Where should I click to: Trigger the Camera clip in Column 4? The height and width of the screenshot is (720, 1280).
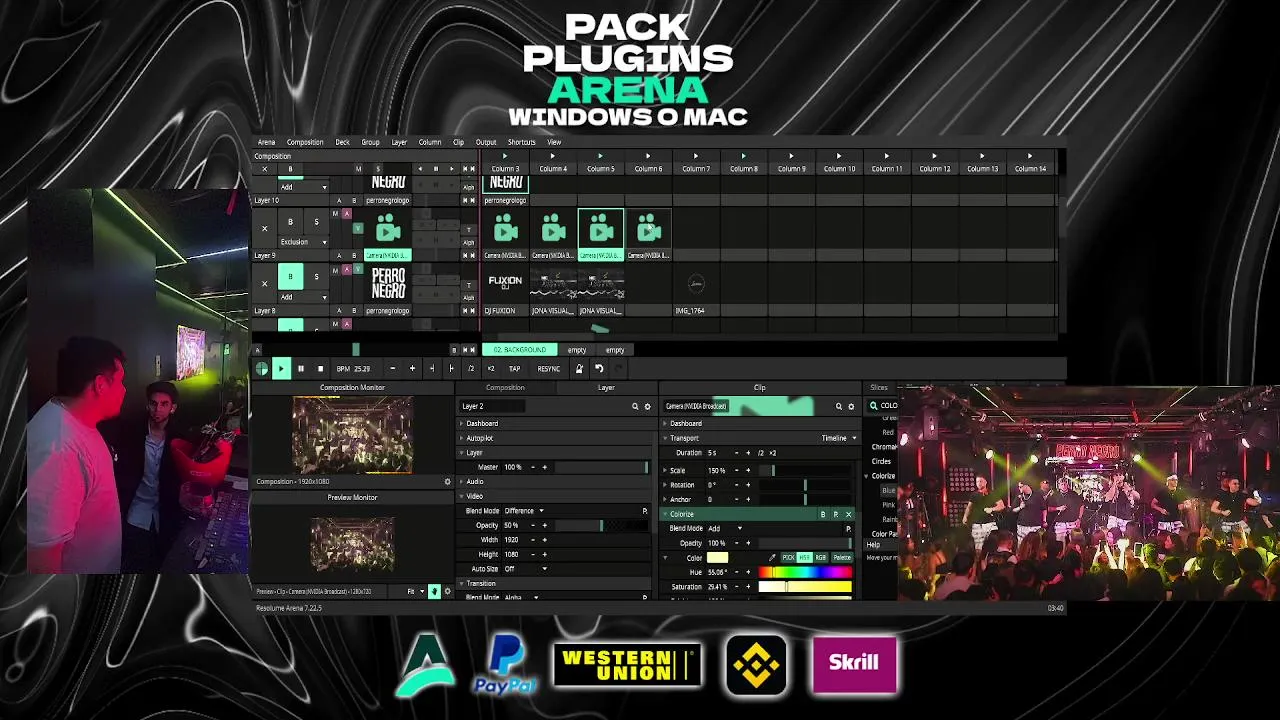click(553, 230)
